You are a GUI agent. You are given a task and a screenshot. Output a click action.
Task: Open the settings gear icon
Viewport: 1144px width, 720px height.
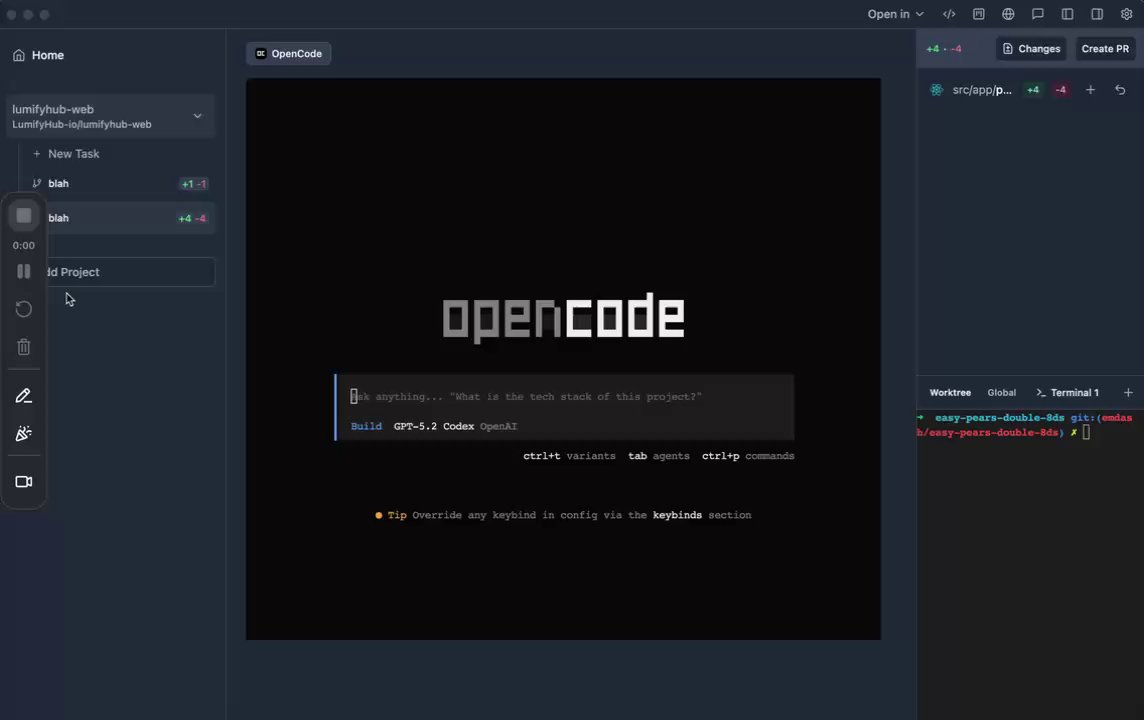(x=1126, y=14)
